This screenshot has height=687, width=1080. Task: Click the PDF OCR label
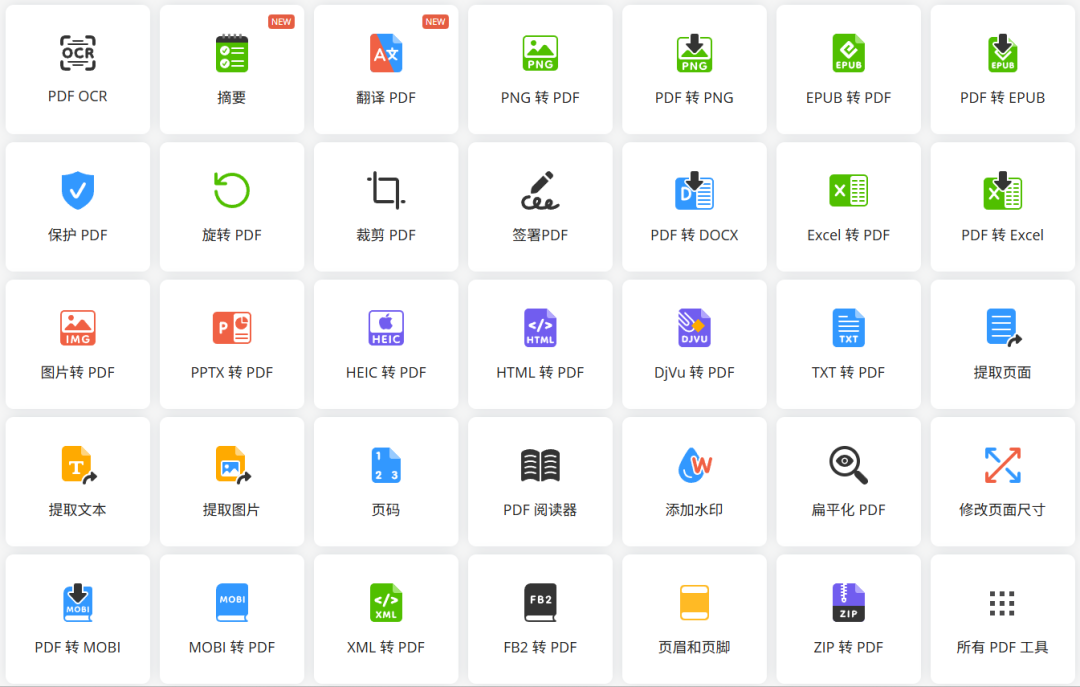(x=78, y=96)
